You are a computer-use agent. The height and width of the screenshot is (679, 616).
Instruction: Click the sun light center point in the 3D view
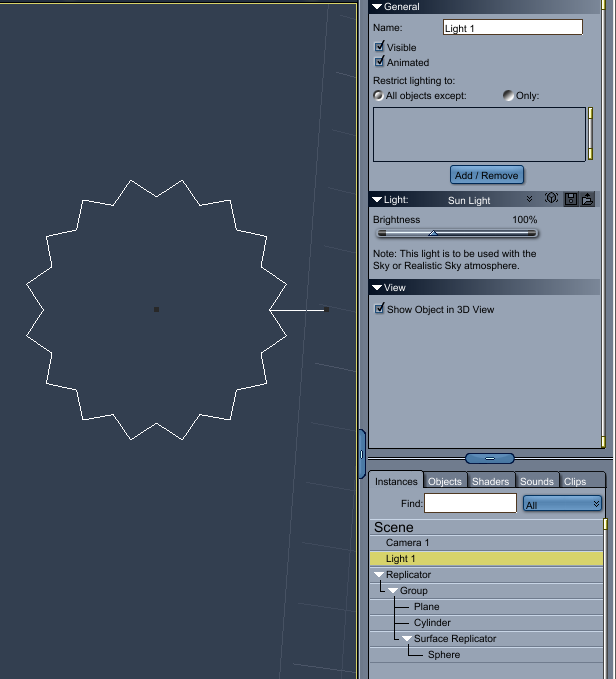[156, 310]
